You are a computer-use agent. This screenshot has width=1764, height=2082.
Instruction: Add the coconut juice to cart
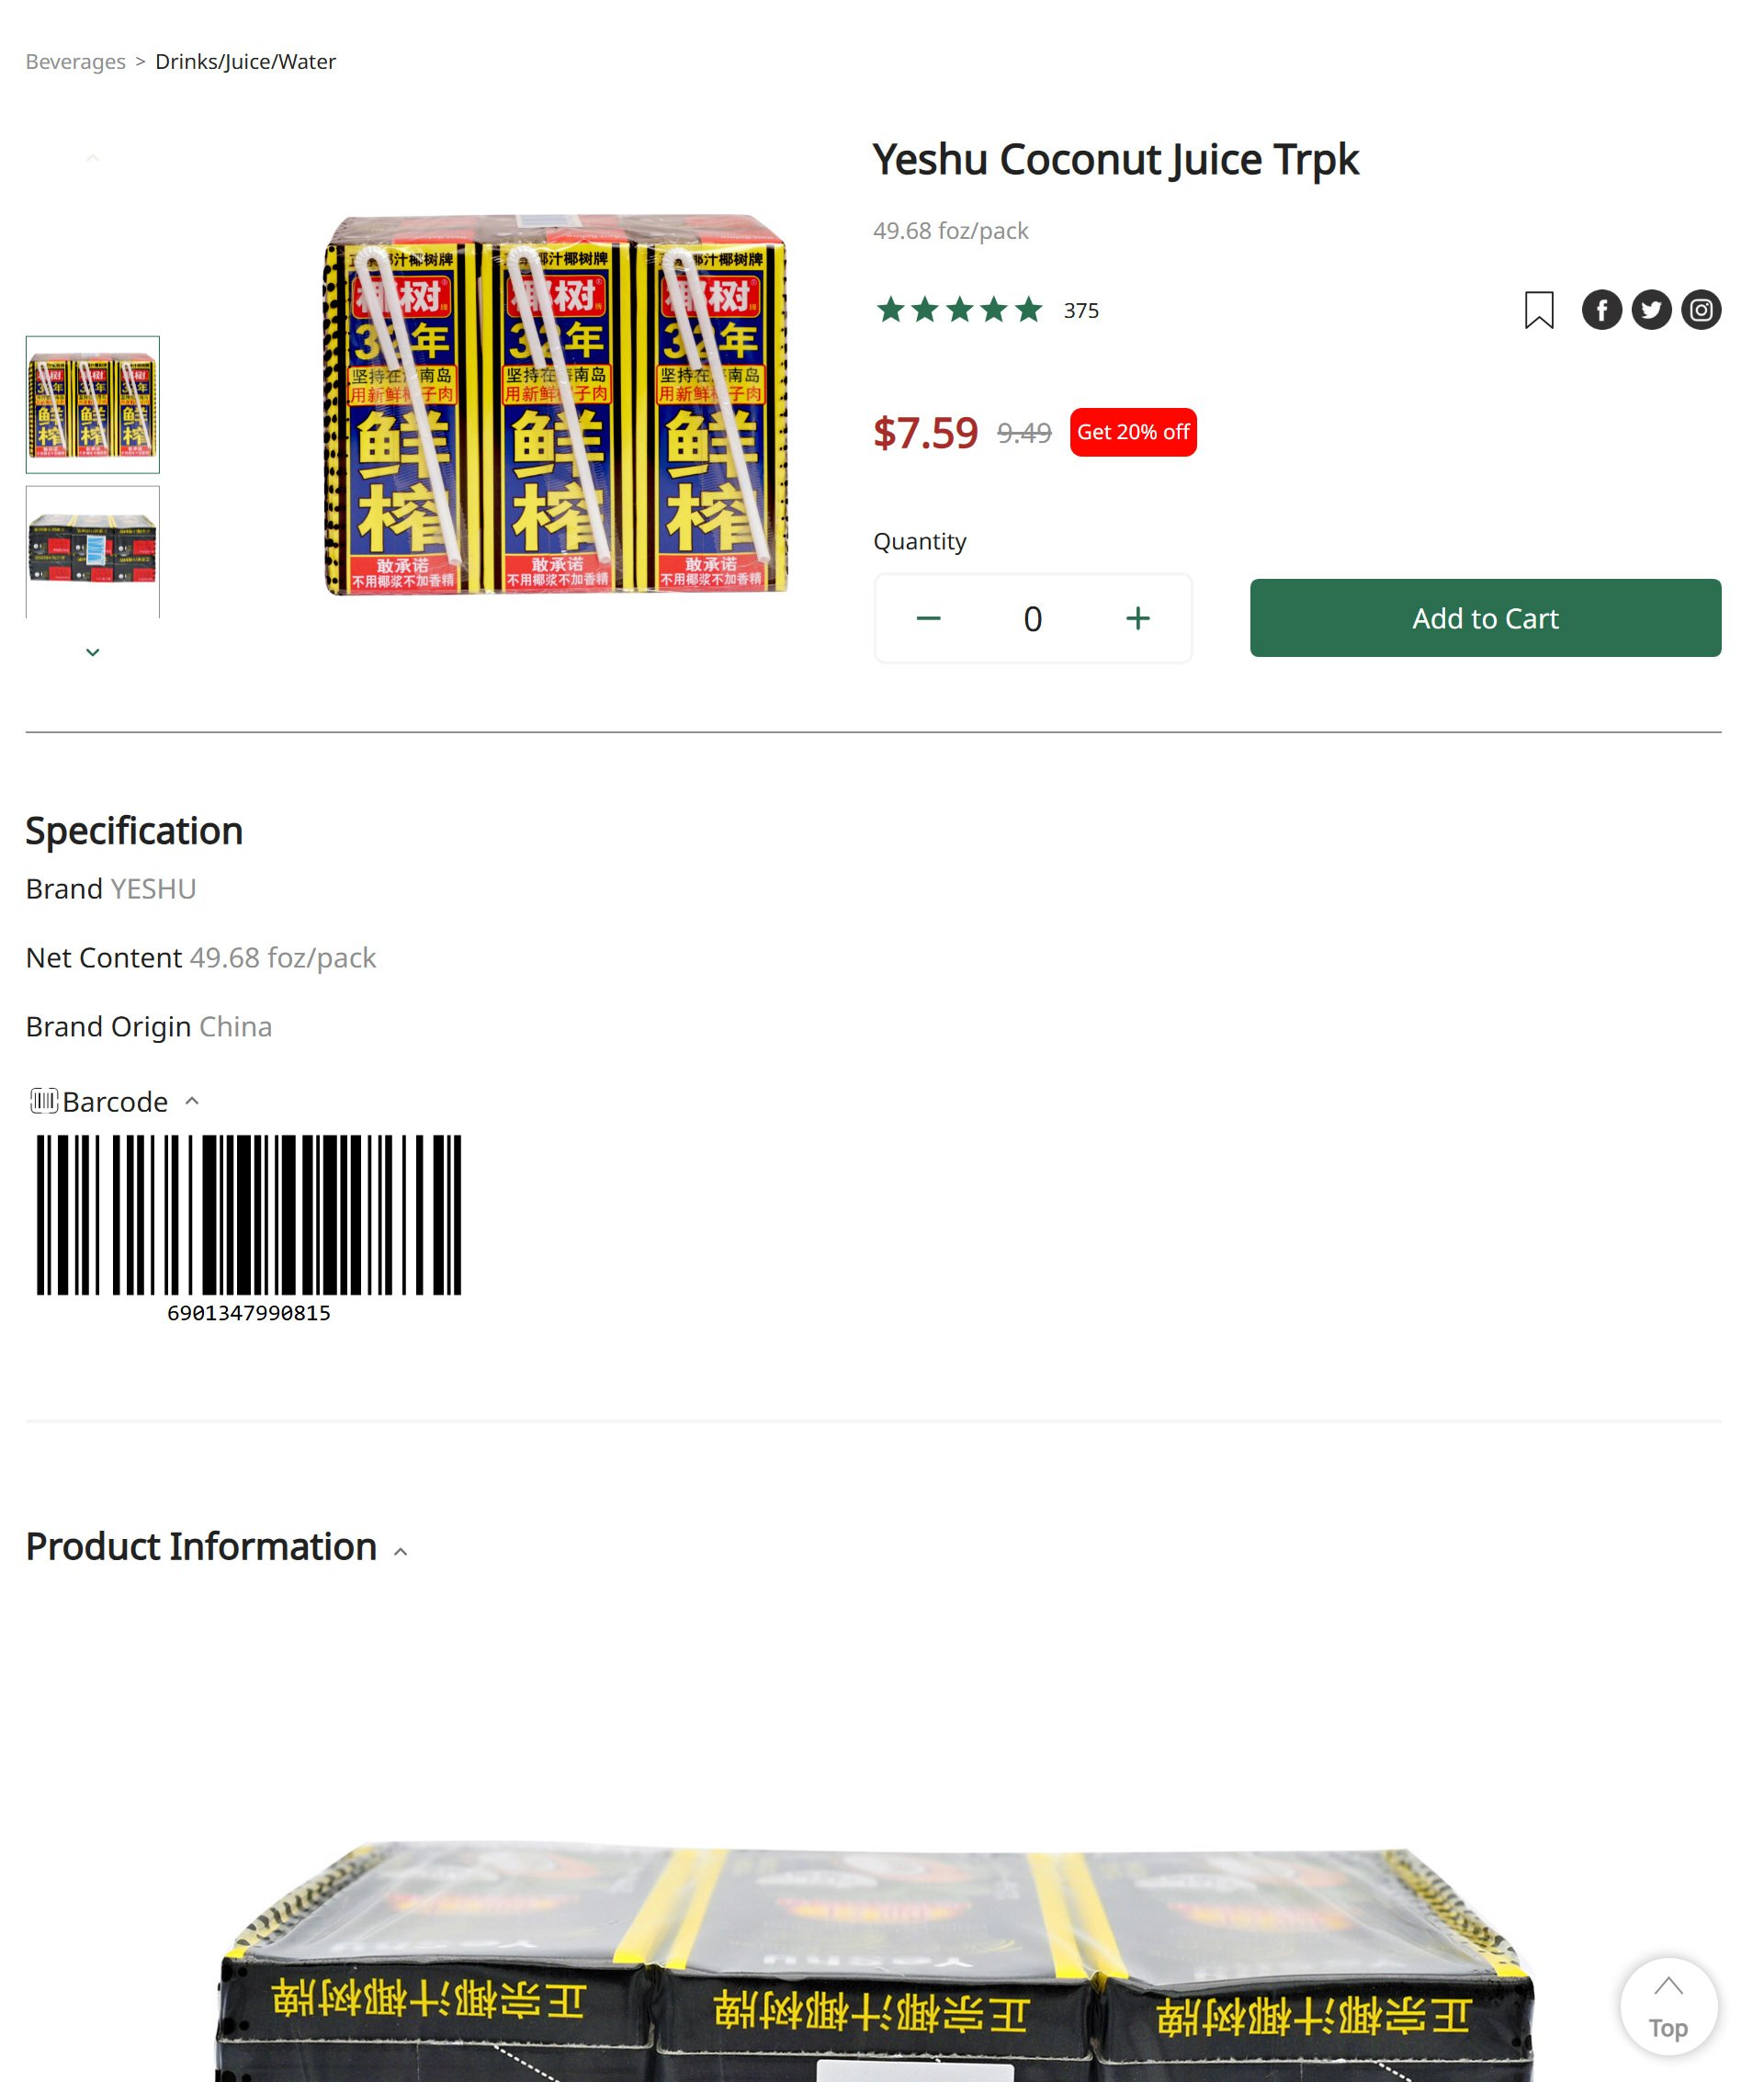1485,618
